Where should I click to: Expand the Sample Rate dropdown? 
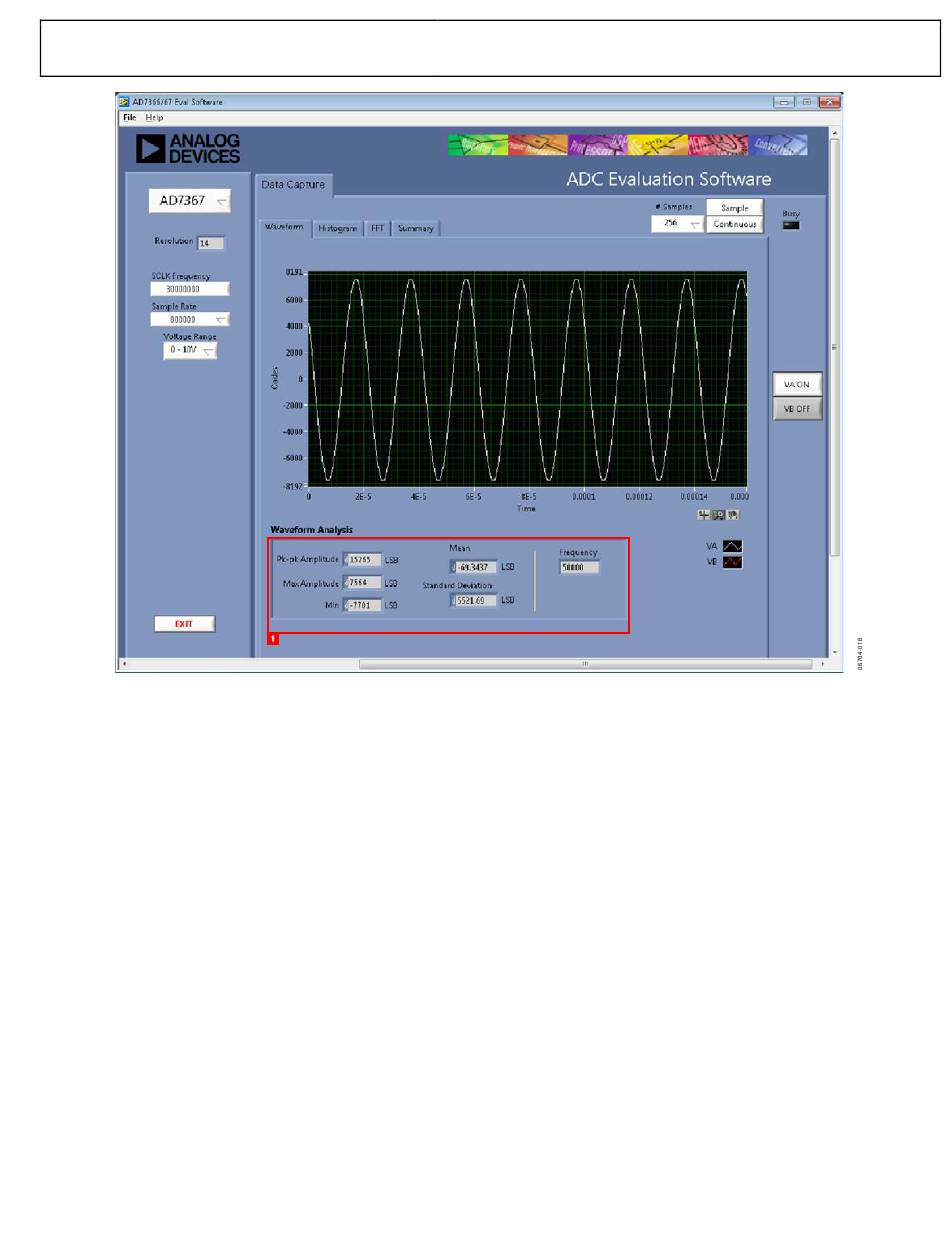click(x=190, y=320)
